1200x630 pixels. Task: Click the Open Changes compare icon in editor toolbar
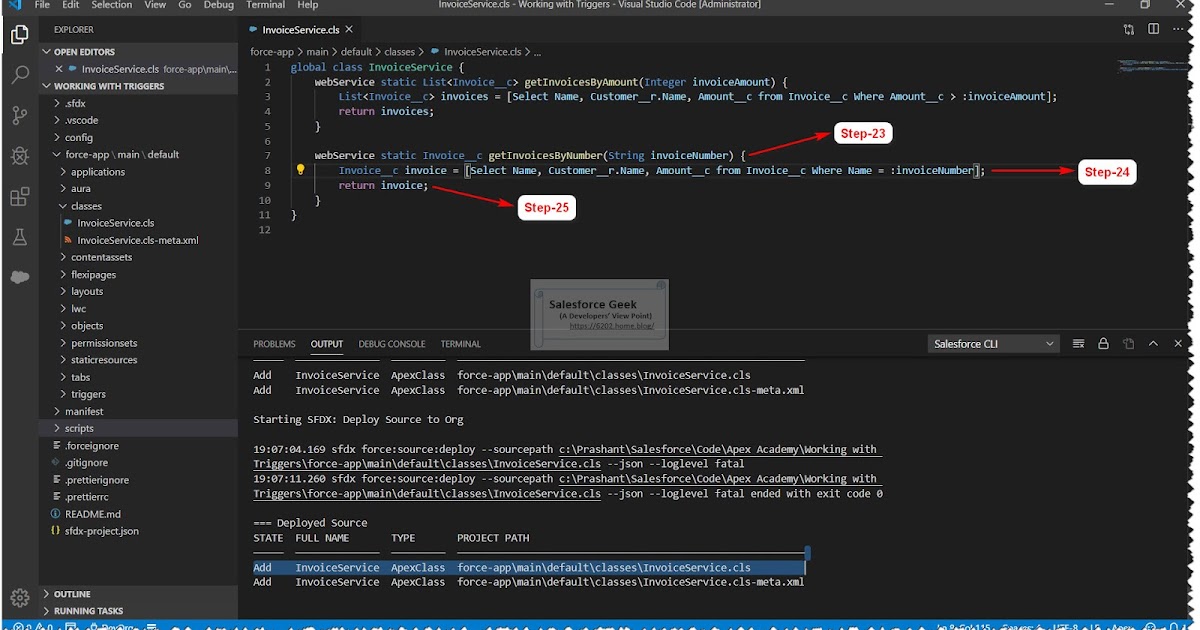coord(1129,30)
